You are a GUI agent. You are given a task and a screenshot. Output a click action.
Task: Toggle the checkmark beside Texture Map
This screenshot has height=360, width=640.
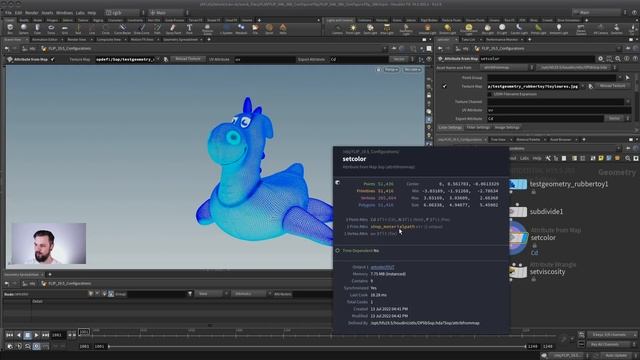[444, 86]
